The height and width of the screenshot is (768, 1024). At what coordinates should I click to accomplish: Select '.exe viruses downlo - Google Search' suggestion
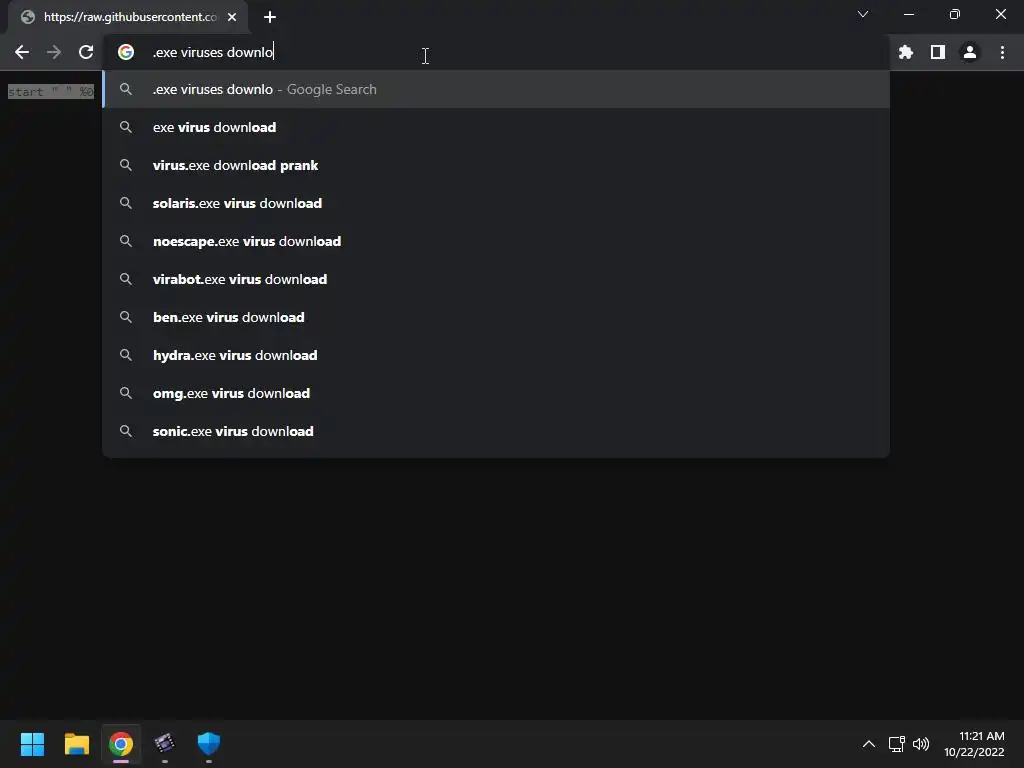click(x=496, y=89)
